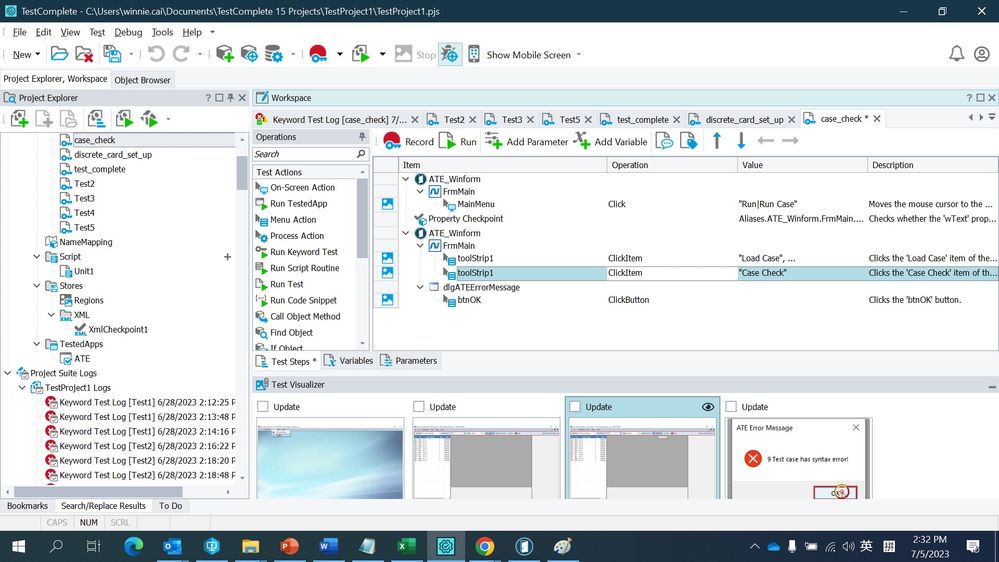
Task: Move the selected step down with the down arrow
Action: coord(741,141)
